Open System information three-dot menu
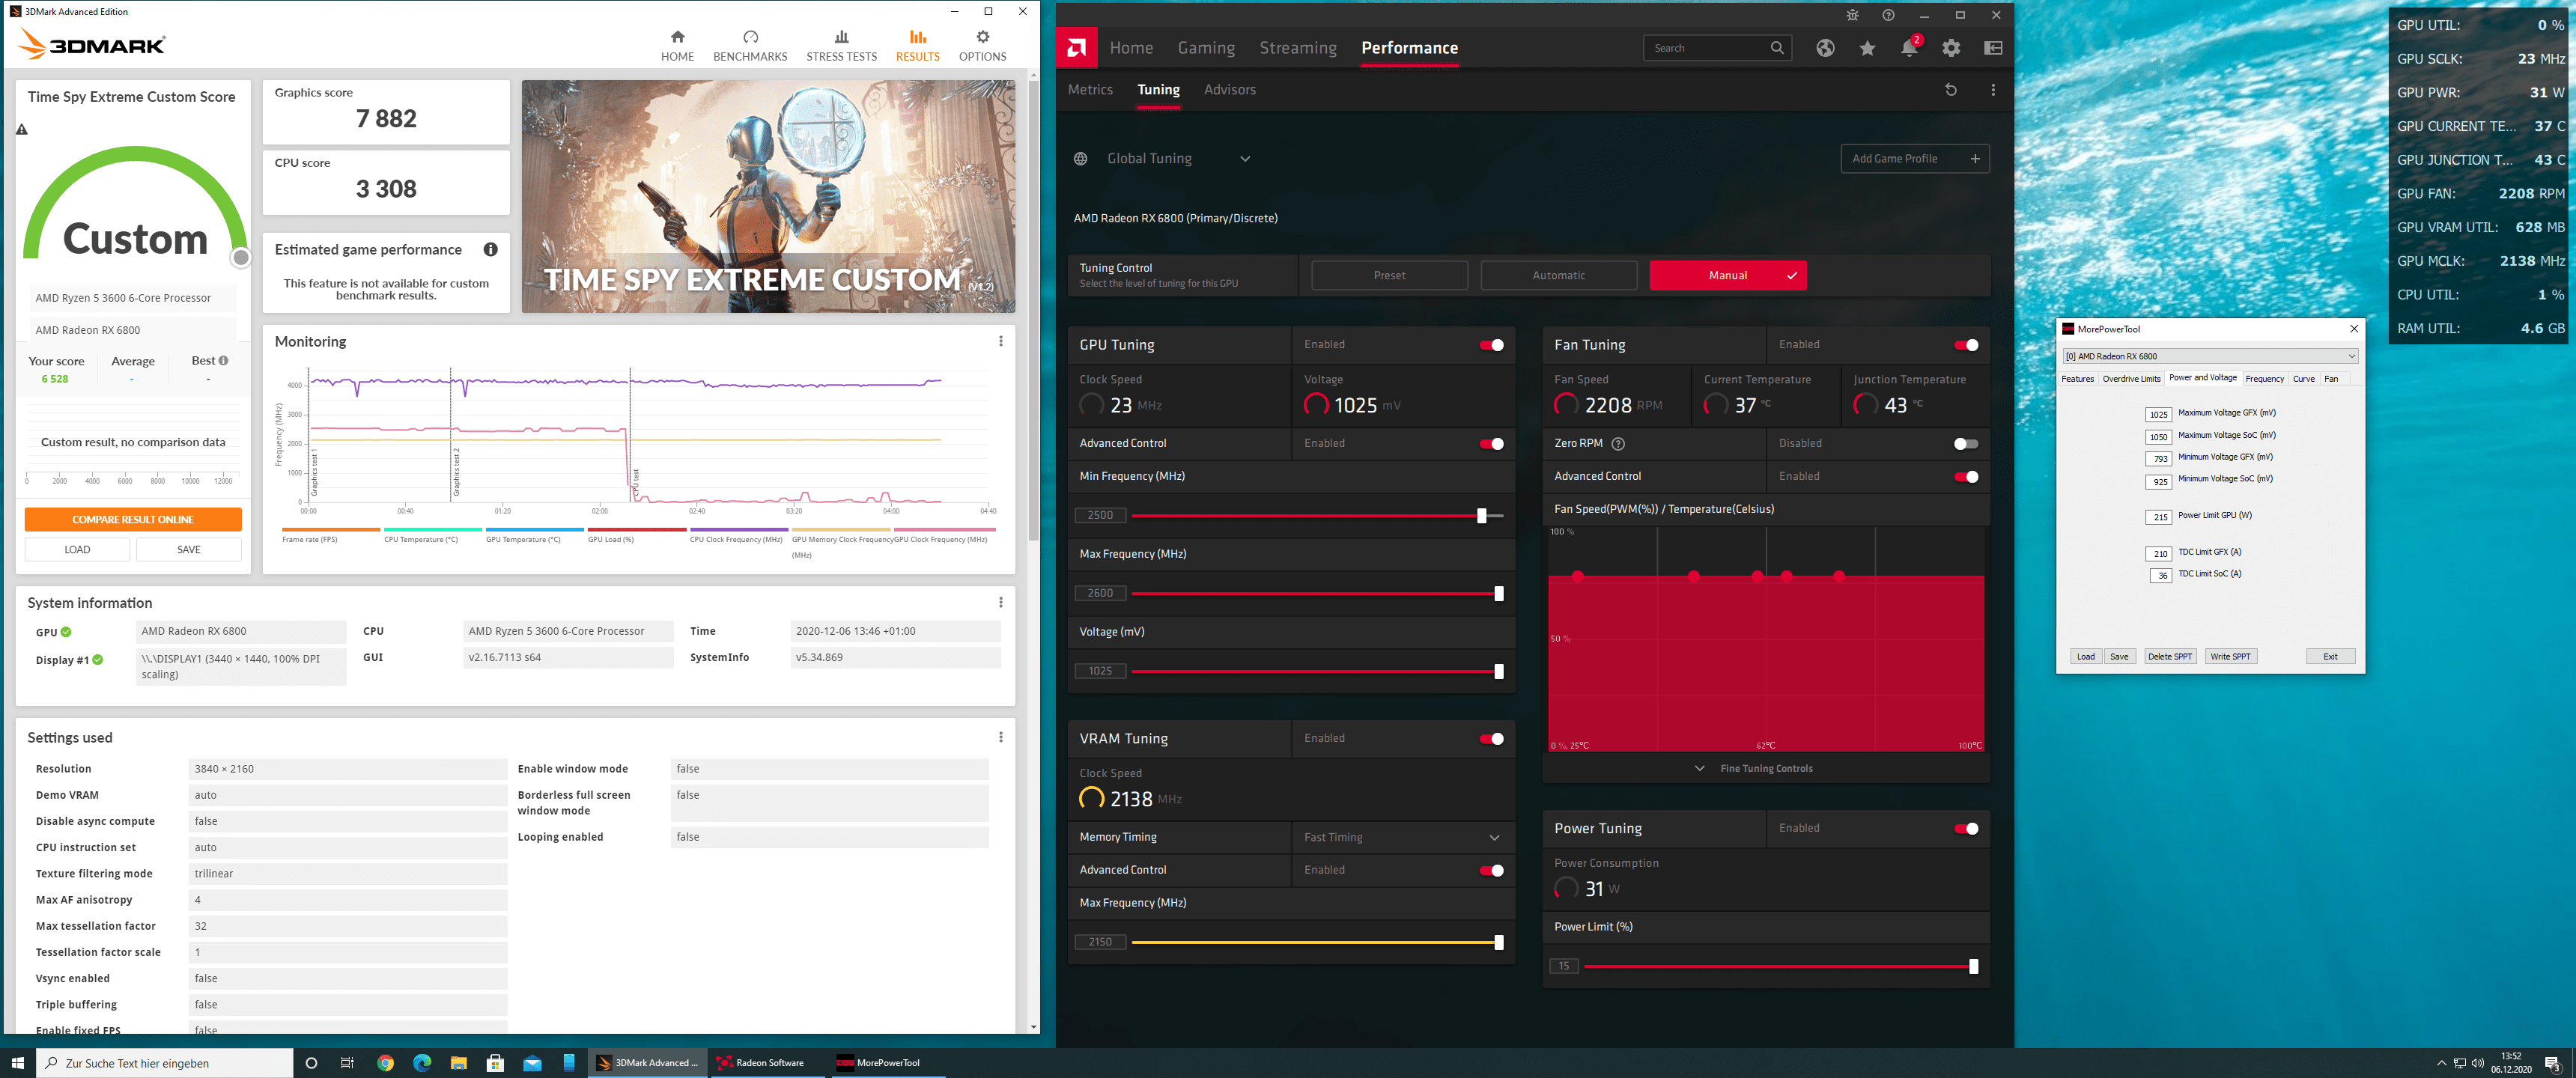Viewport: 2576px width, 1078px height. pos(1000,602)
